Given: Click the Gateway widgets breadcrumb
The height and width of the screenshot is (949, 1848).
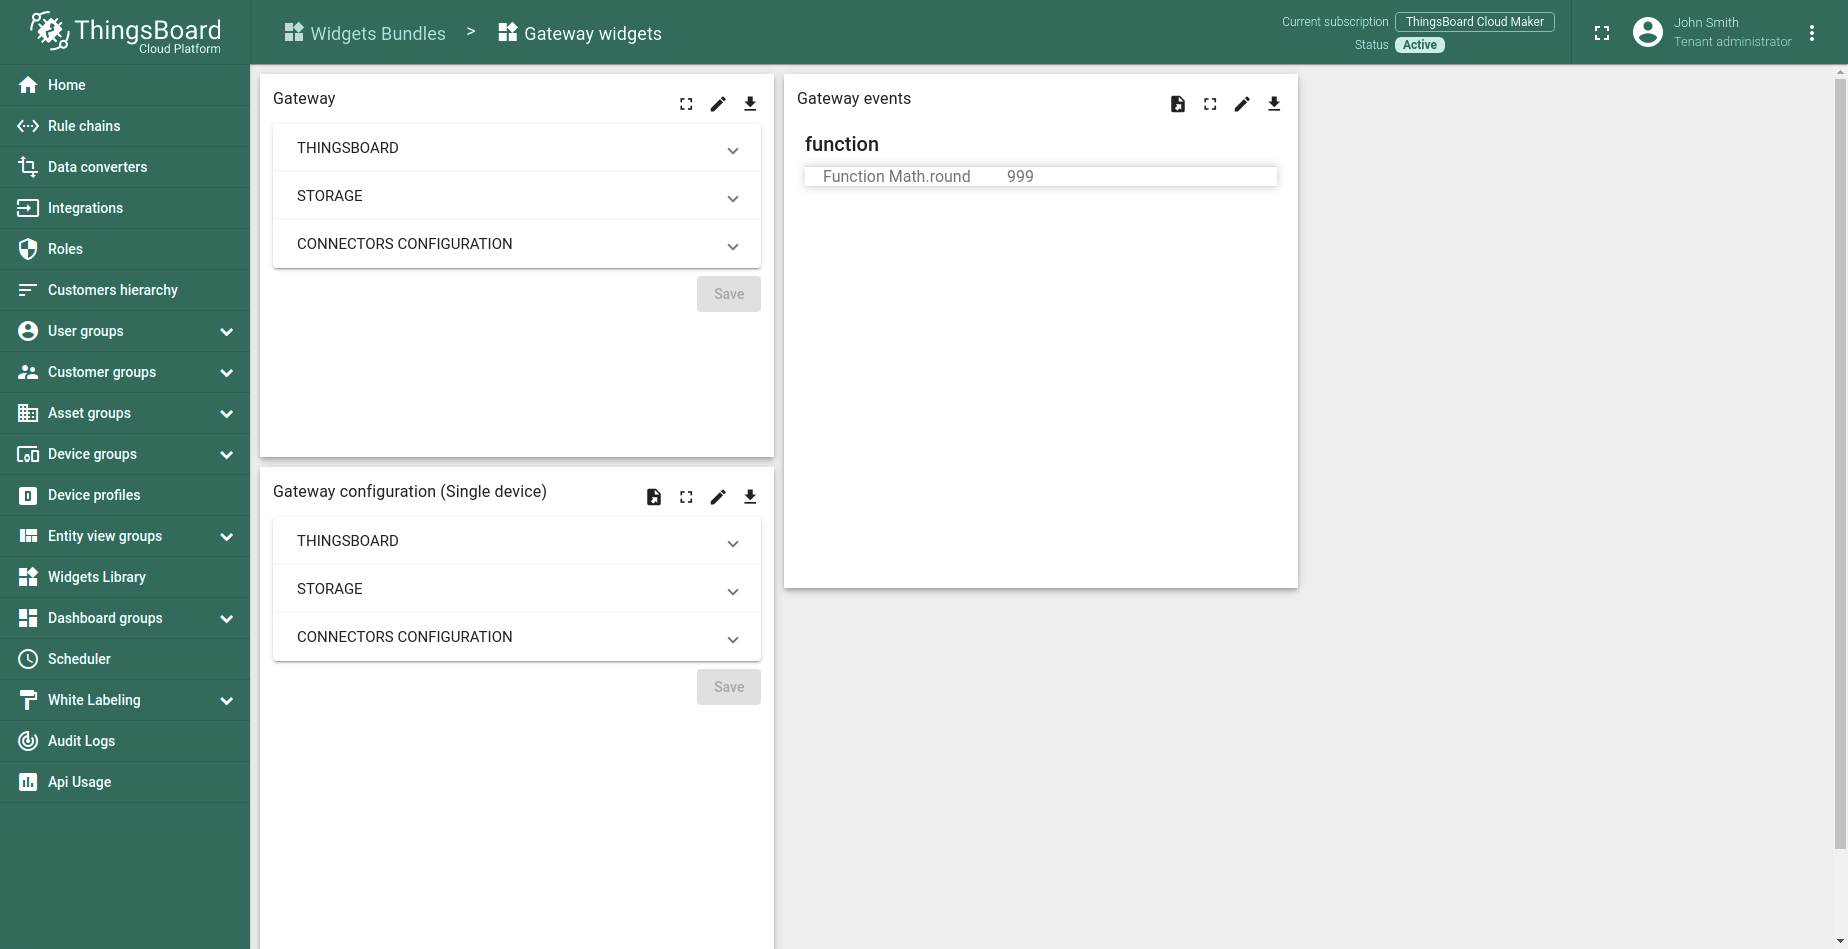Looking at the screenshot, I should click(x=580, y=33).
